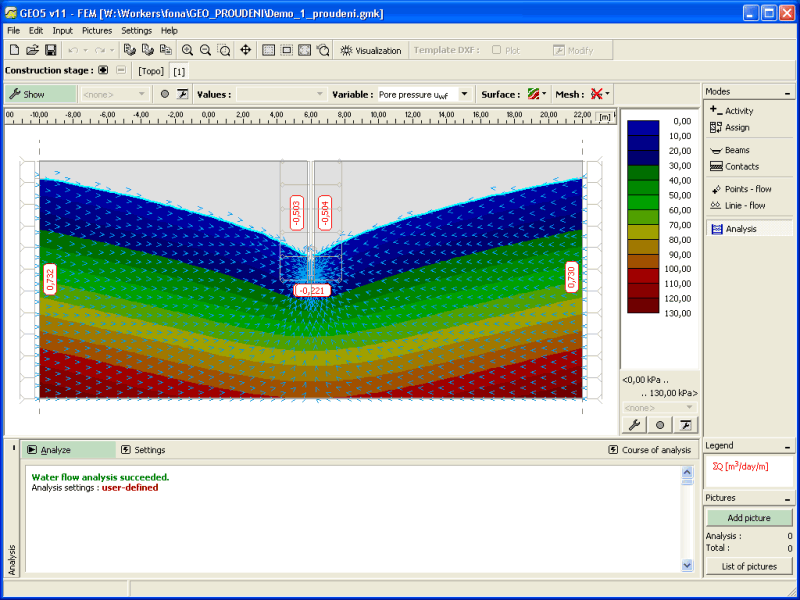Switch to Activity mode
Screen dimensions: 800x600
pos(731,111)
